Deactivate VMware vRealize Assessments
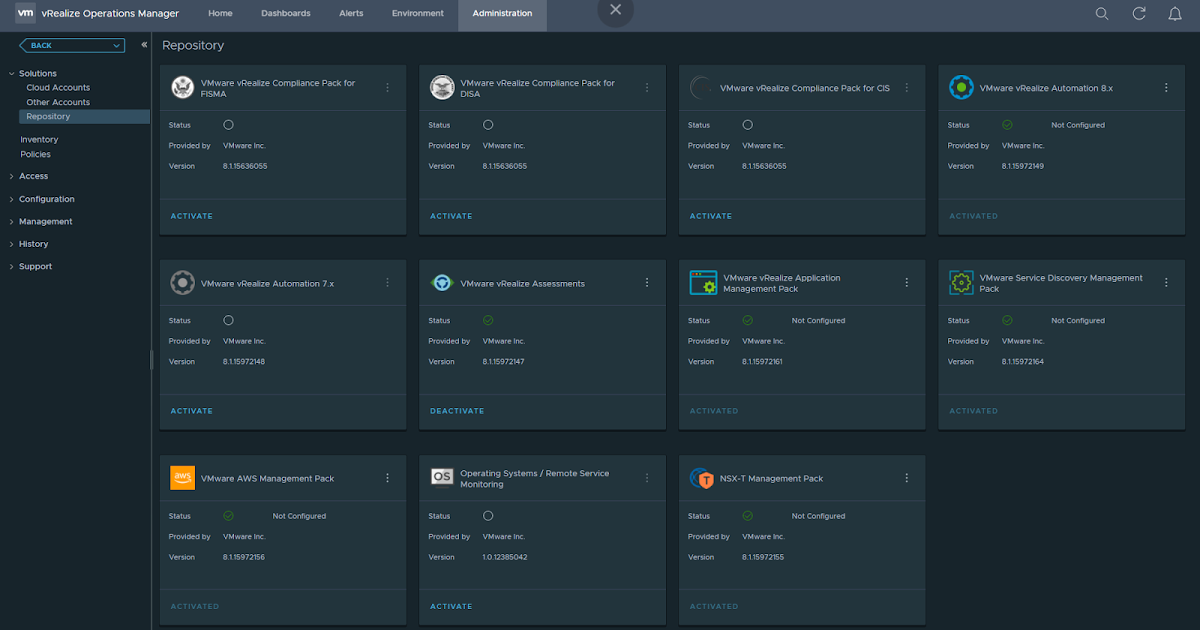 [x=457, y=411]
